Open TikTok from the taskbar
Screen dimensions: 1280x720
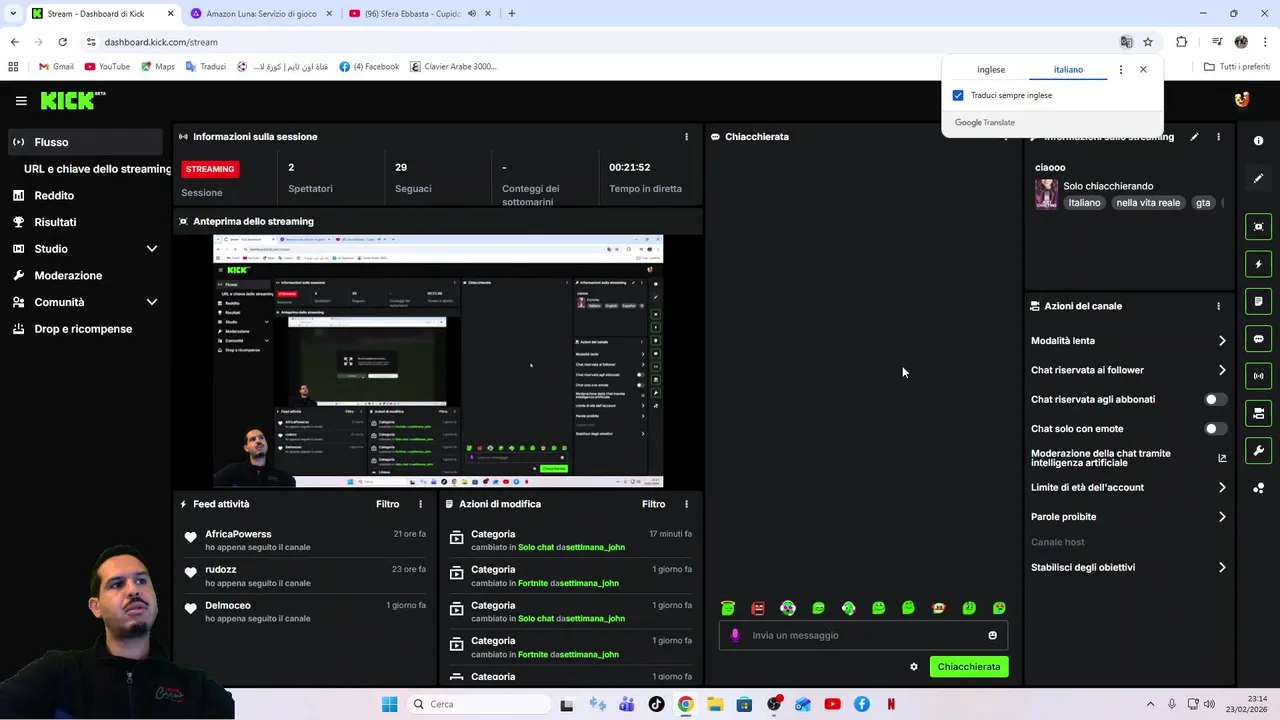click(656, 704)
